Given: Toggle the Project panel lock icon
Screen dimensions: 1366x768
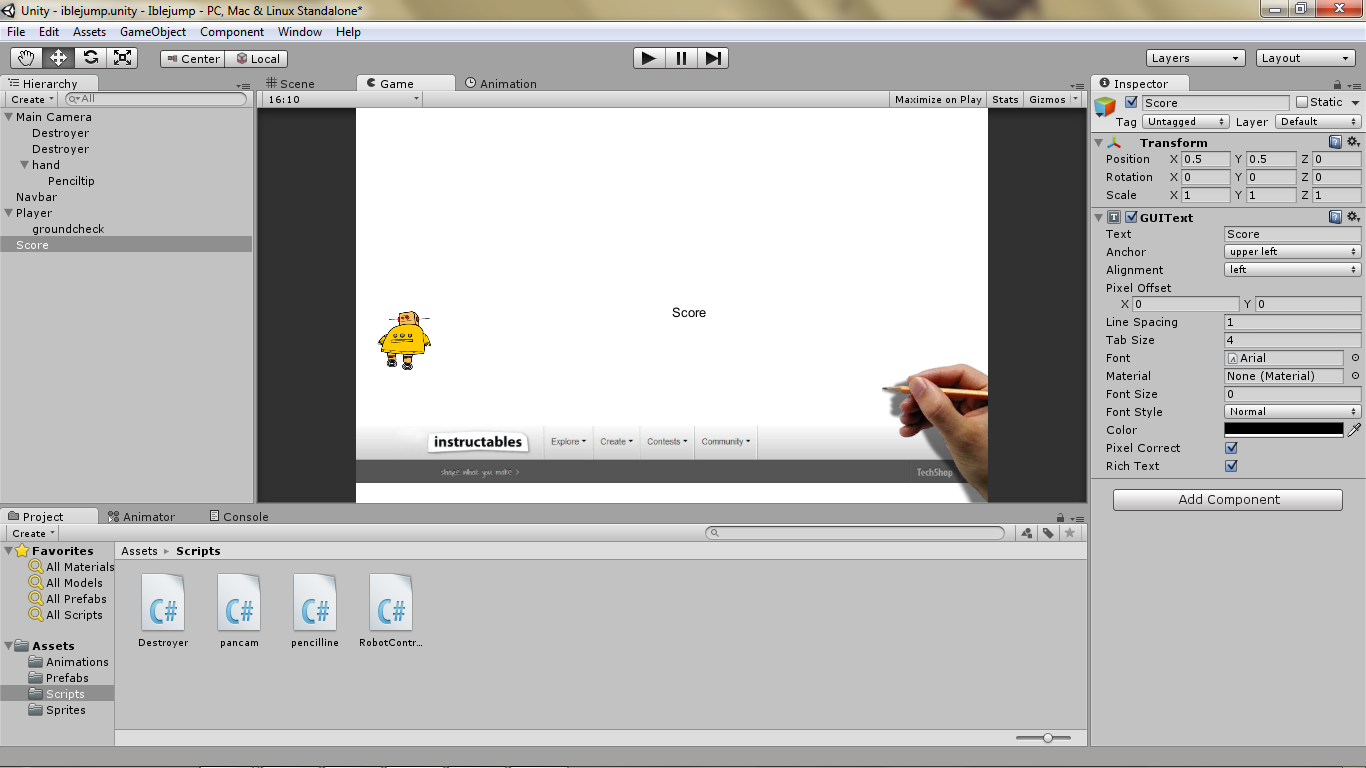Looking at the screenshot, I should click(1060, 517).
